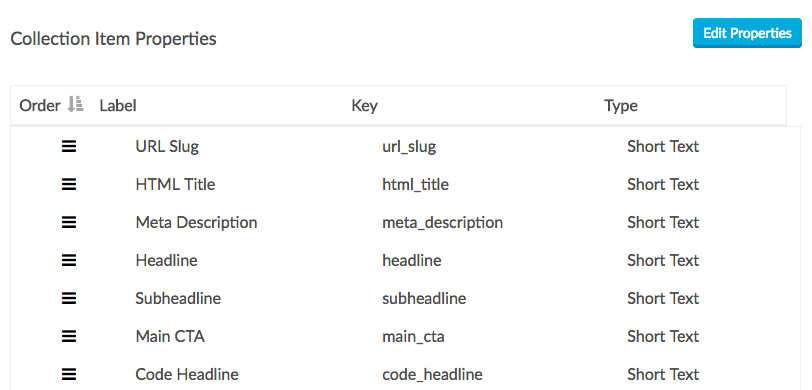Select the Headline label cell
Viewport: 812px width, 390px height.
pos(166,260)
